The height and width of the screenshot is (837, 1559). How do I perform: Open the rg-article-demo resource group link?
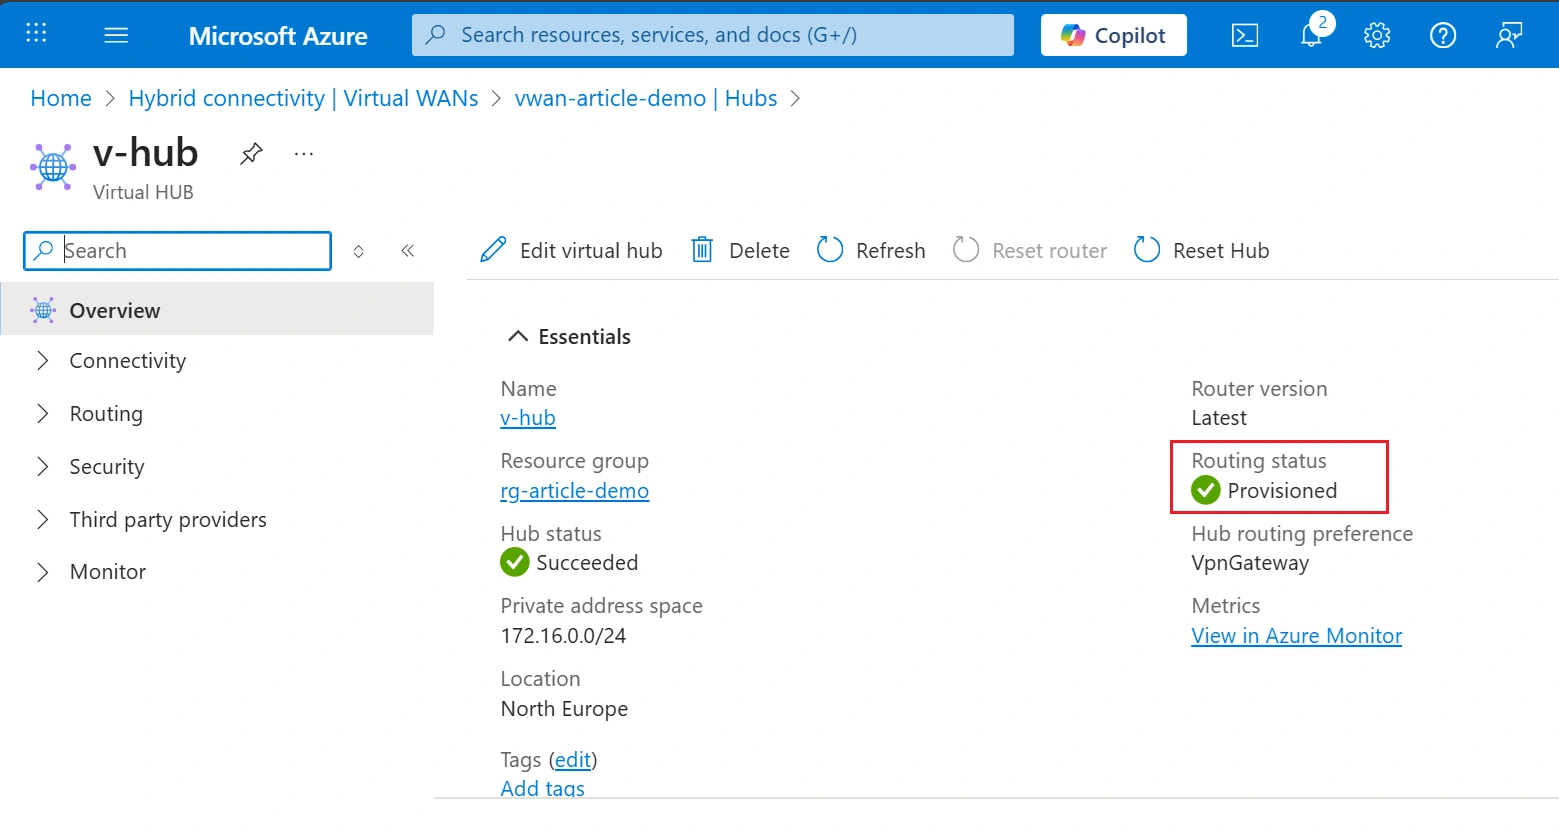[x=575, y=491]
